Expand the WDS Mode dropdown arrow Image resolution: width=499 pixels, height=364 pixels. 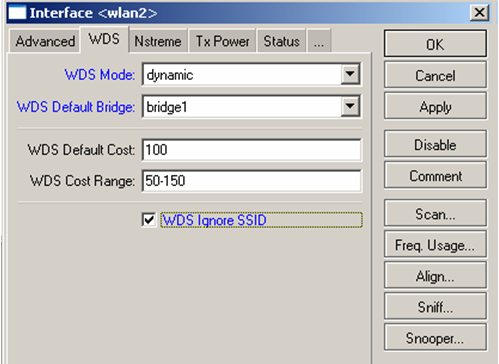tap(350, 74)
